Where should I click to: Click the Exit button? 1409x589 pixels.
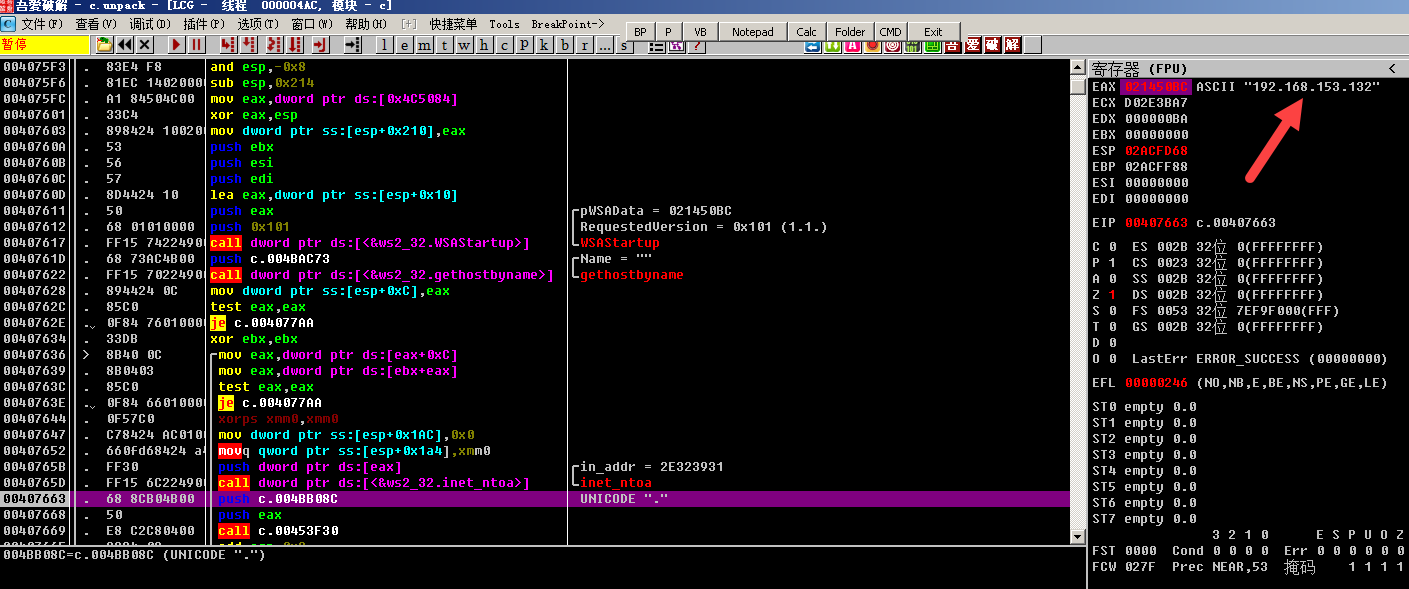click(933, 32)
